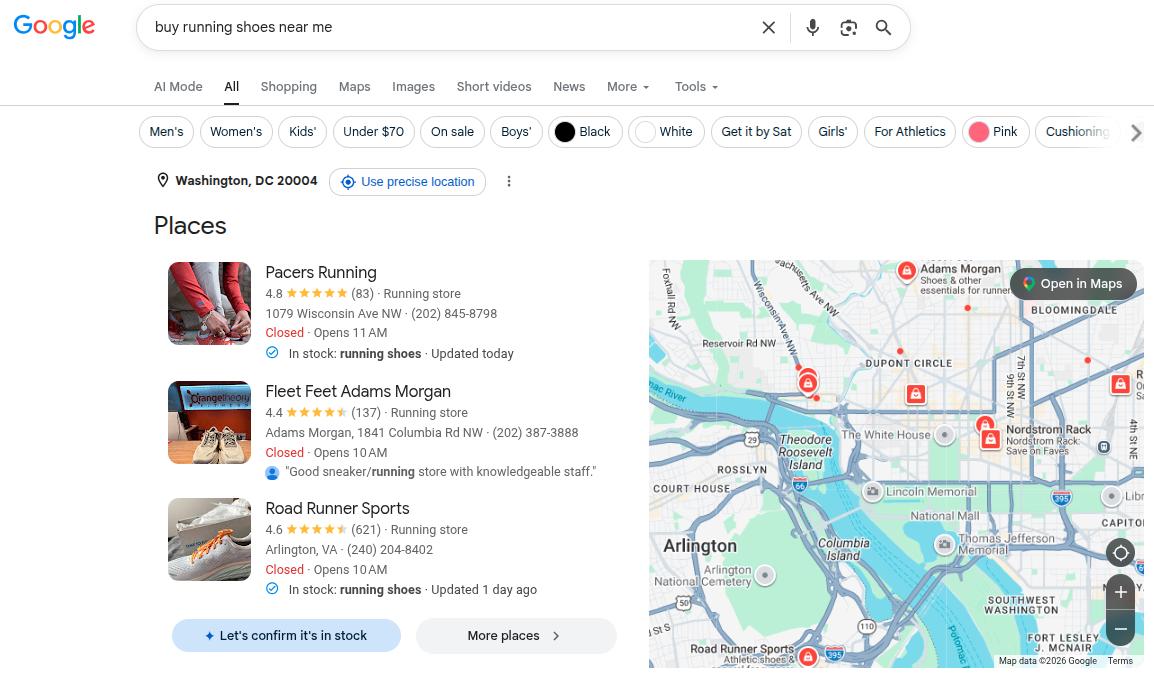Viewport: 1154px width, 683px height.
Task: Open the Pacers Running listing title
Action: click(x=321, y=272)
